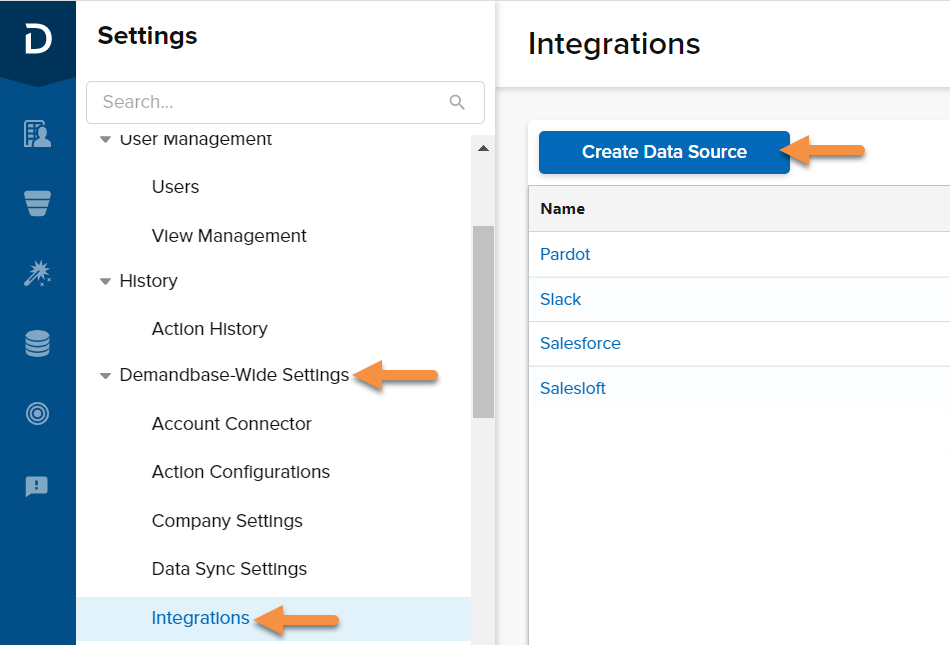Image resolution: width=950 pixels, height=645 pixels.
Task: Click the Demandbase logo icon
Action: (38, 39)
